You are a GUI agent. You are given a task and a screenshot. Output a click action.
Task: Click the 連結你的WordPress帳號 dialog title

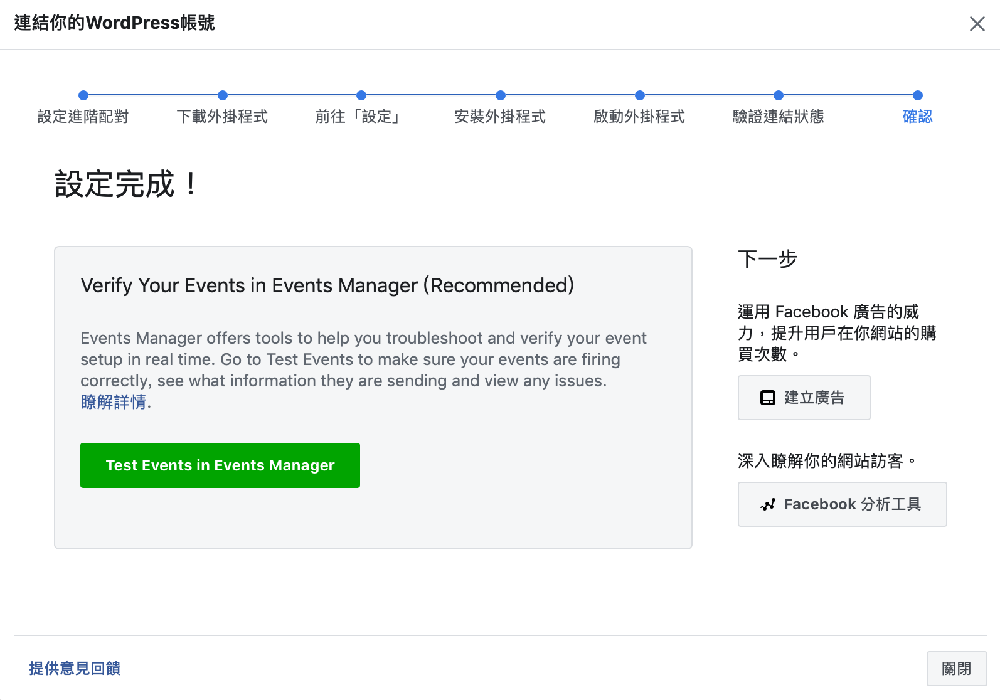(x=115, y=23)
